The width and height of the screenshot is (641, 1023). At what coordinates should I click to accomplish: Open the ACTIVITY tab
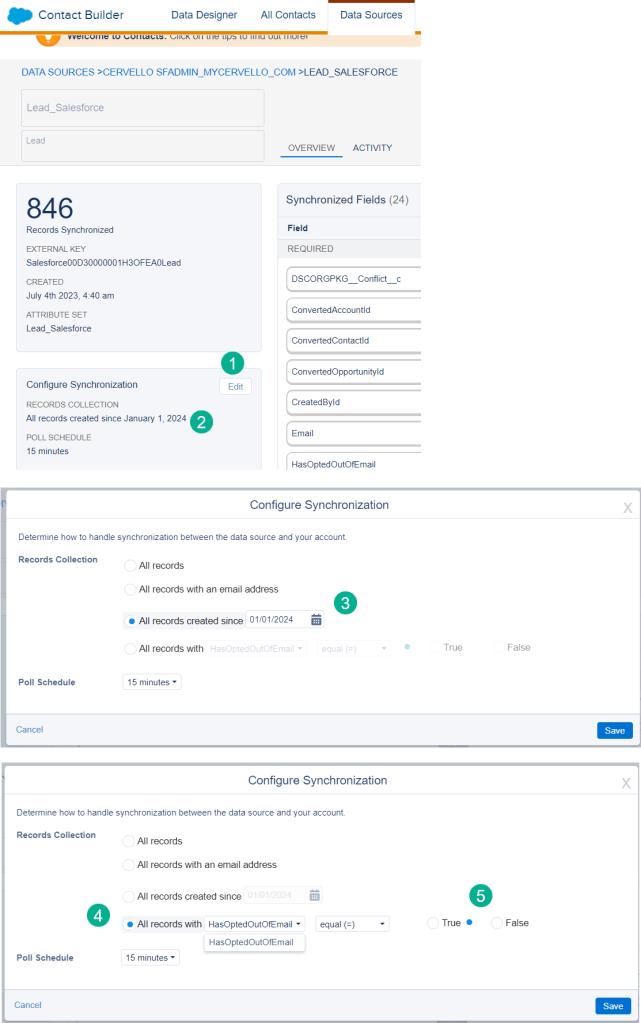pos(372,148)
